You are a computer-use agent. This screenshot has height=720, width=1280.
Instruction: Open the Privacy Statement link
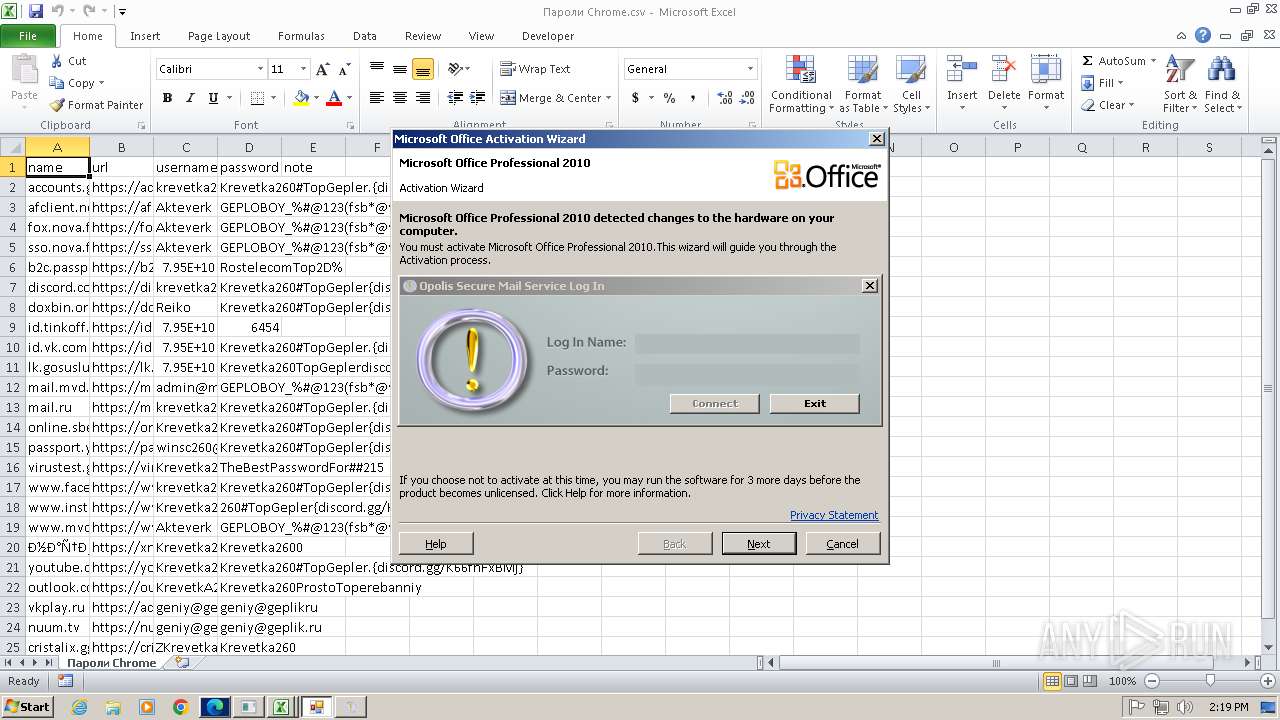point(834,515)
